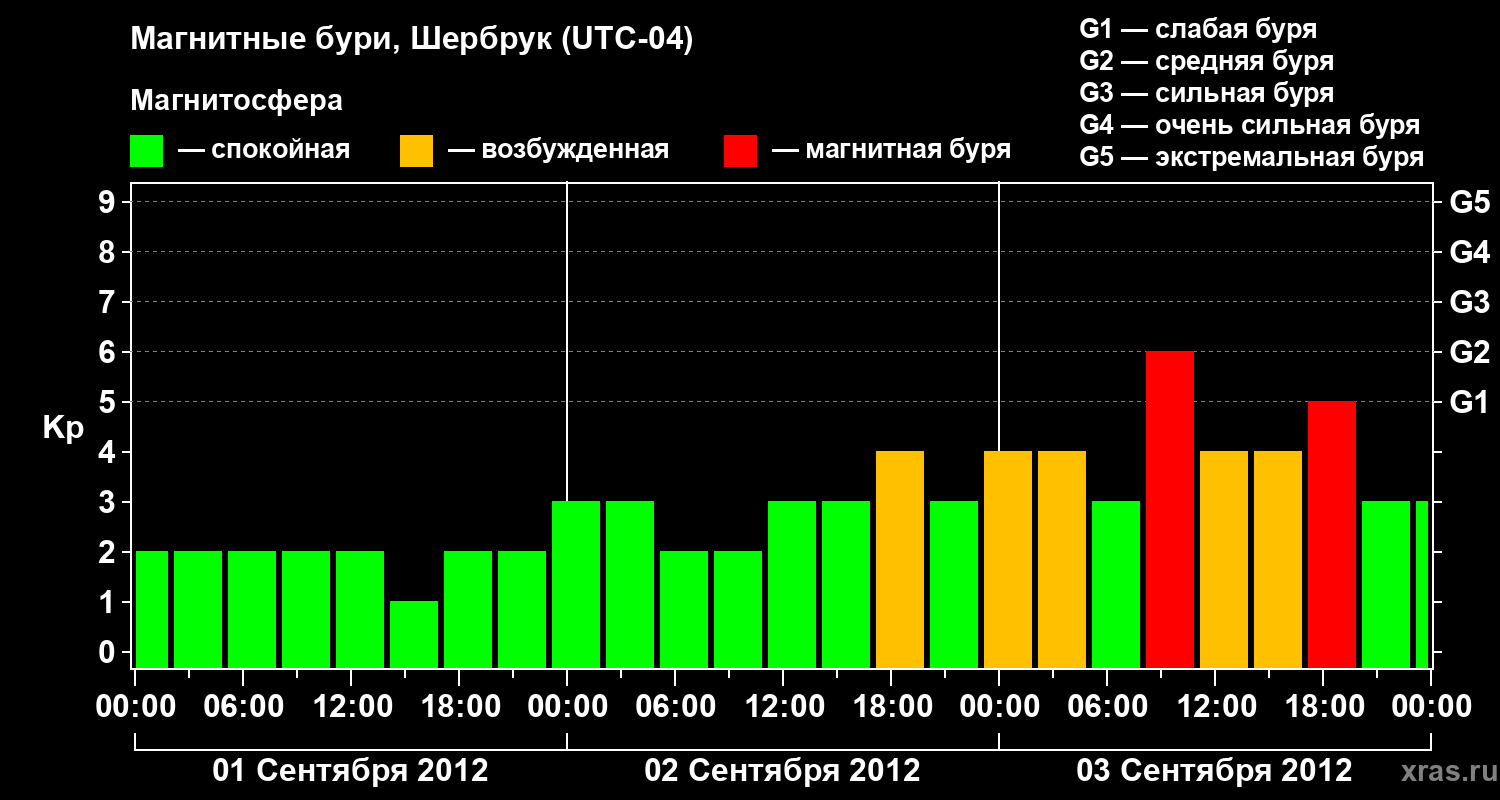Click the green 'спокойная' legend swatch
1500x800 pixels.
147,151
